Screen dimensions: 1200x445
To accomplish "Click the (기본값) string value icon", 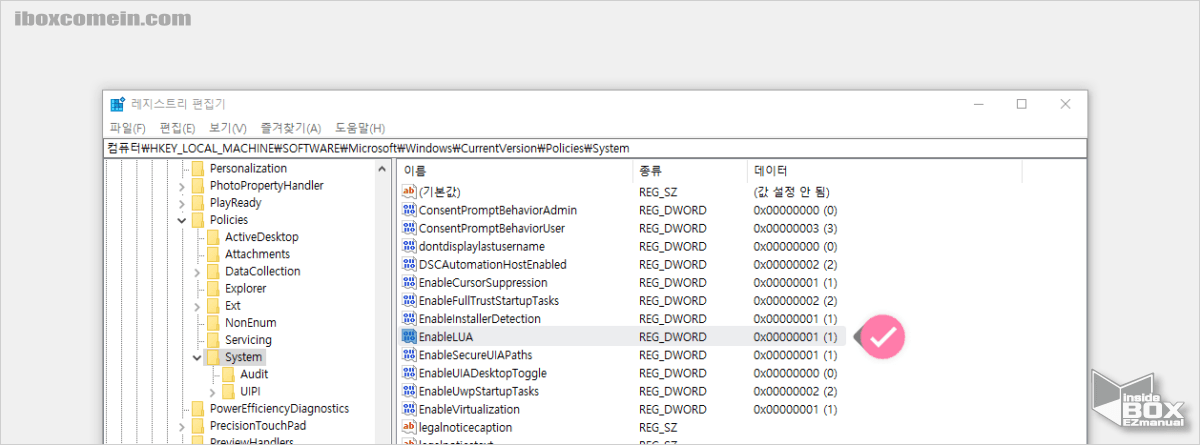I will [x=408, y=191].
